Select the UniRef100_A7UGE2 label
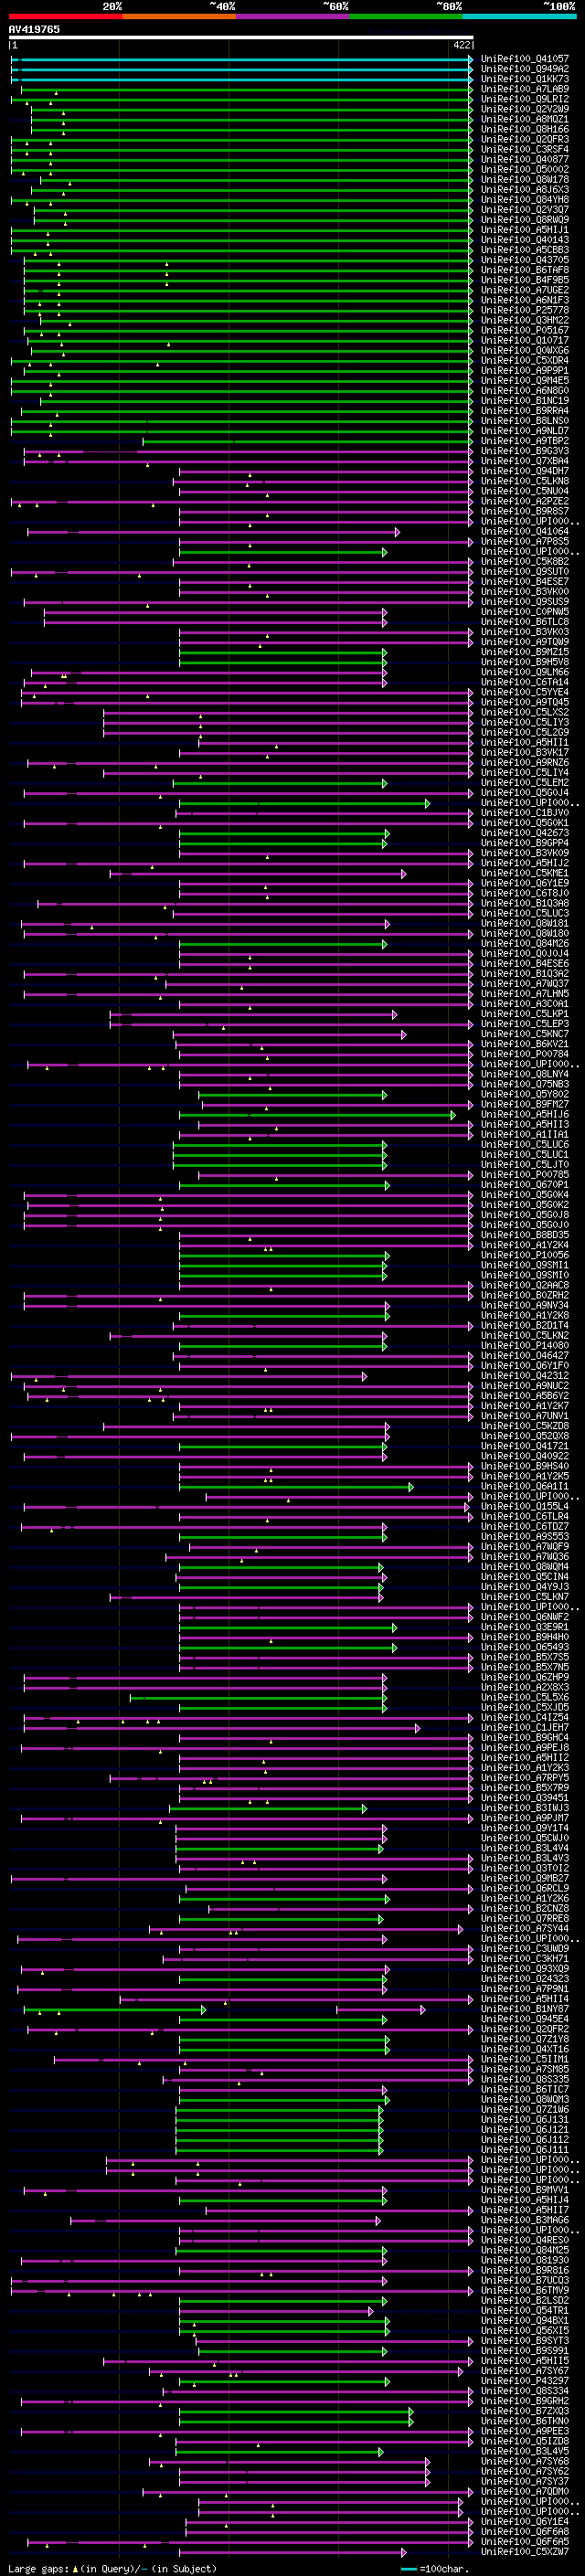Viewport: 585px width, 2576px height. (x=525, y=290)
